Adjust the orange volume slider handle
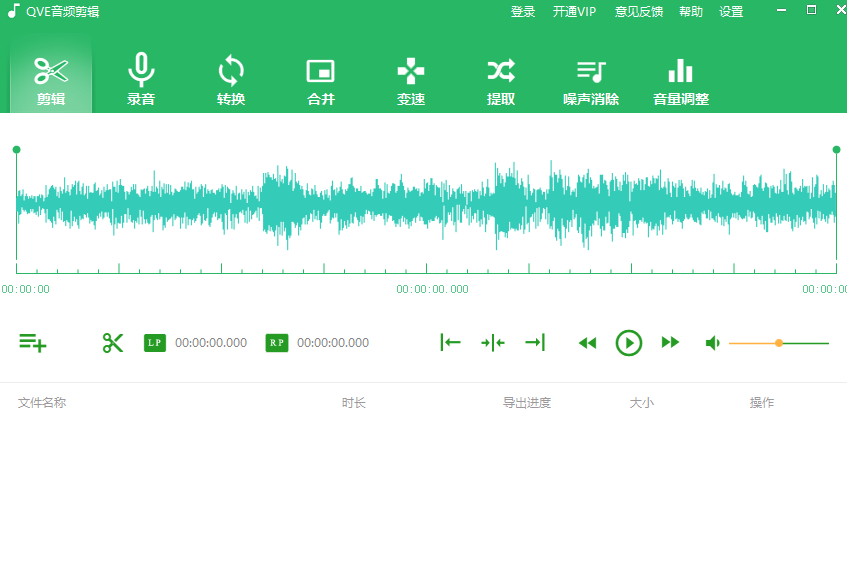Viewport: 847px width, 573px height. pyautogui.click(x=779, y=343)
